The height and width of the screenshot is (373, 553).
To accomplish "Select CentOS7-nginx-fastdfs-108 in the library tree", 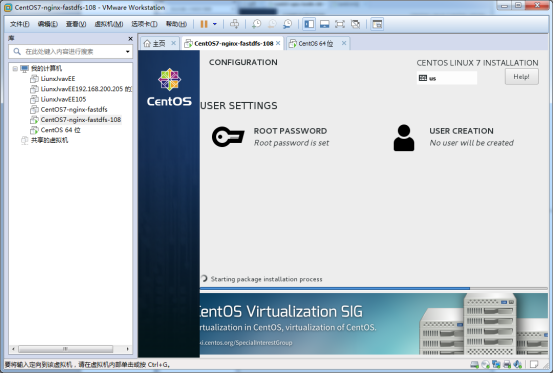I will [x=80, y=120].
